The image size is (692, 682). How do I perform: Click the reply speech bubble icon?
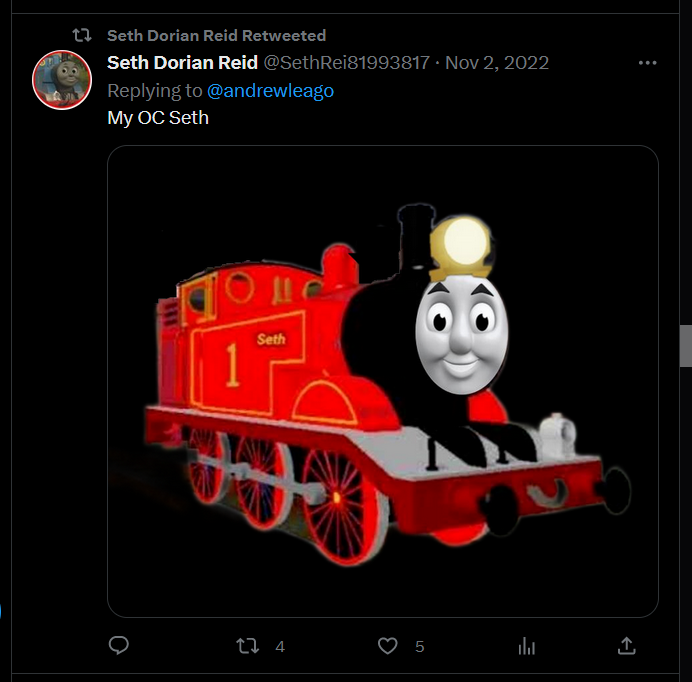click(x=119, y=645)
